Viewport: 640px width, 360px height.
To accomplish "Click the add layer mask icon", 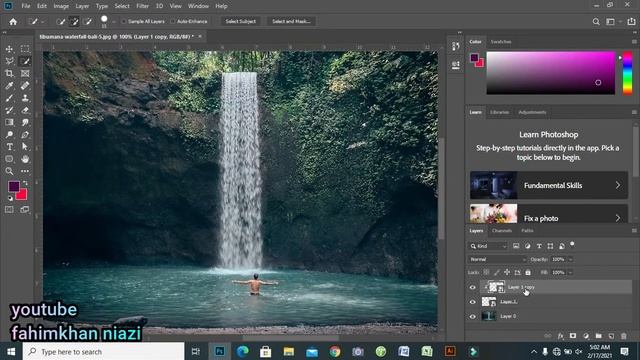I will coord(573,336).
